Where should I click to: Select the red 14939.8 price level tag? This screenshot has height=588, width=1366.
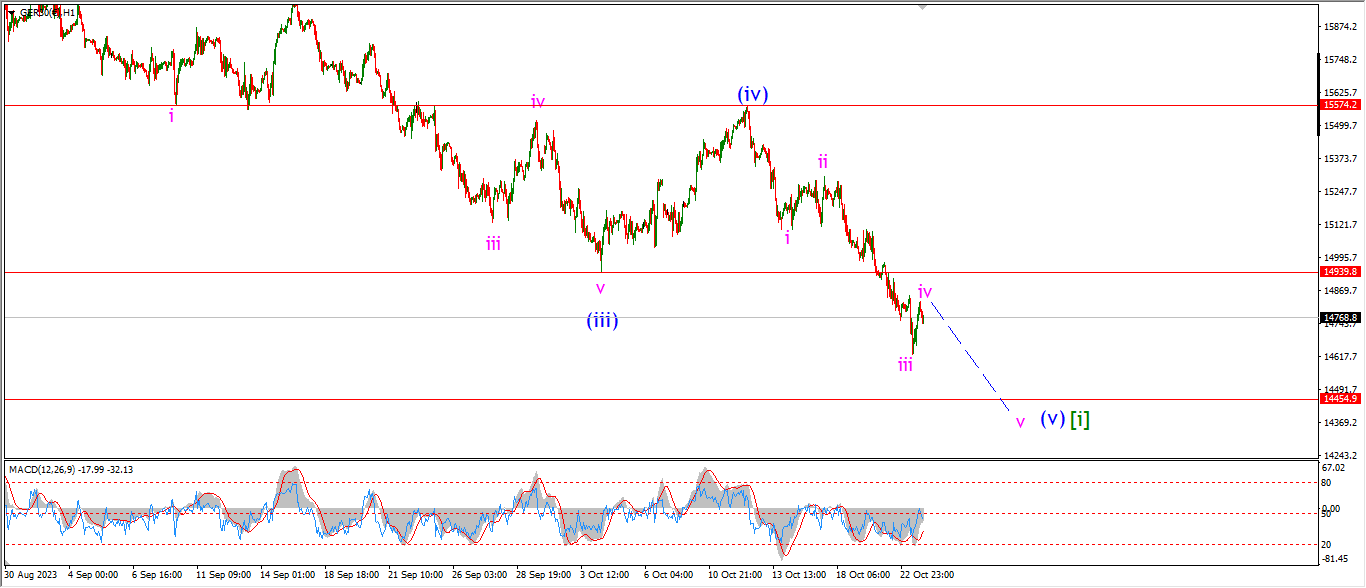[x=1340, y=271]
